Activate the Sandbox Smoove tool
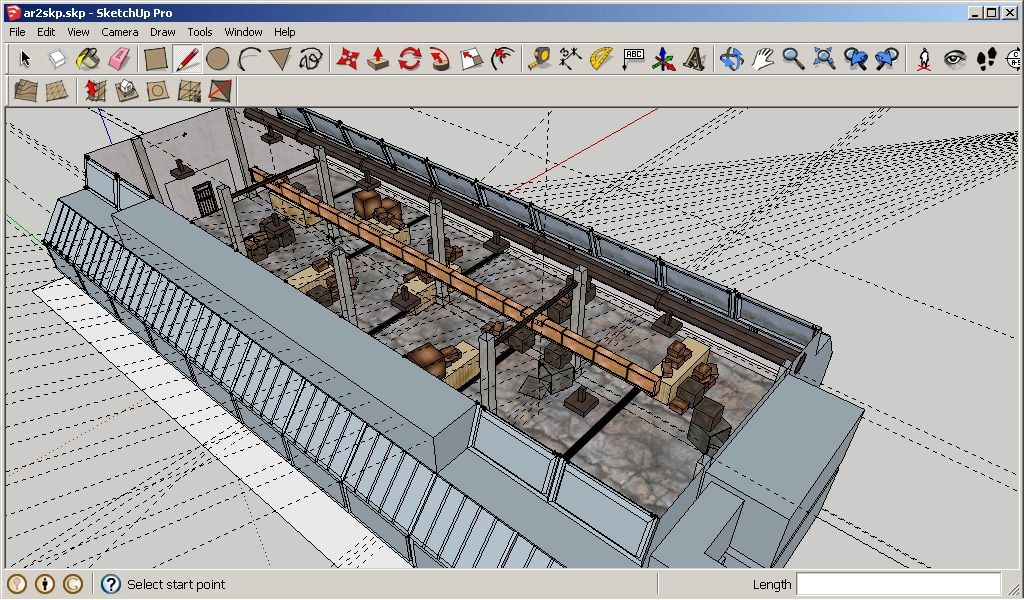 coord(95,90)
